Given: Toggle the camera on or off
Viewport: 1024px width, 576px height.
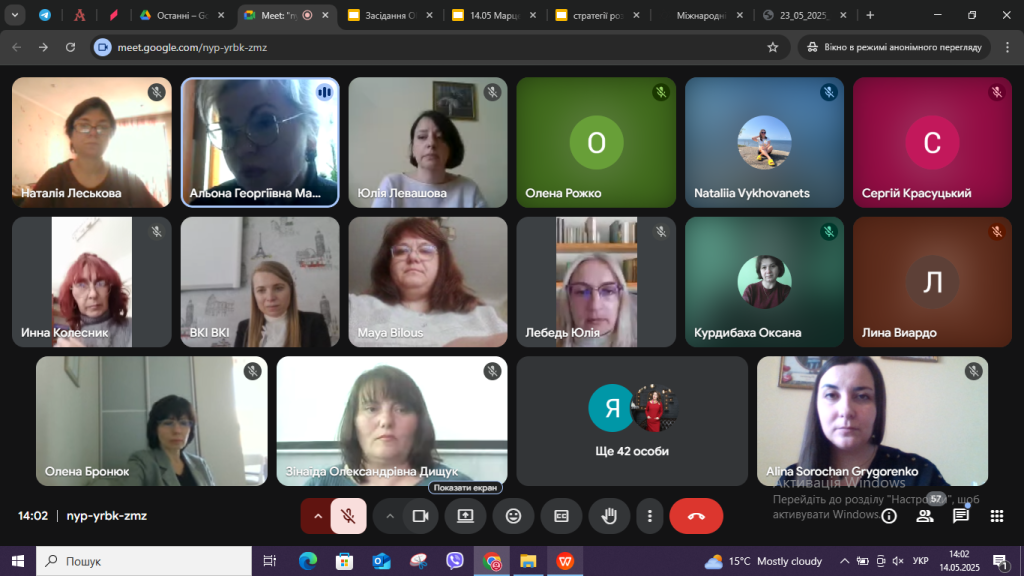Looking at the screenshot, I should pos(420,516).
